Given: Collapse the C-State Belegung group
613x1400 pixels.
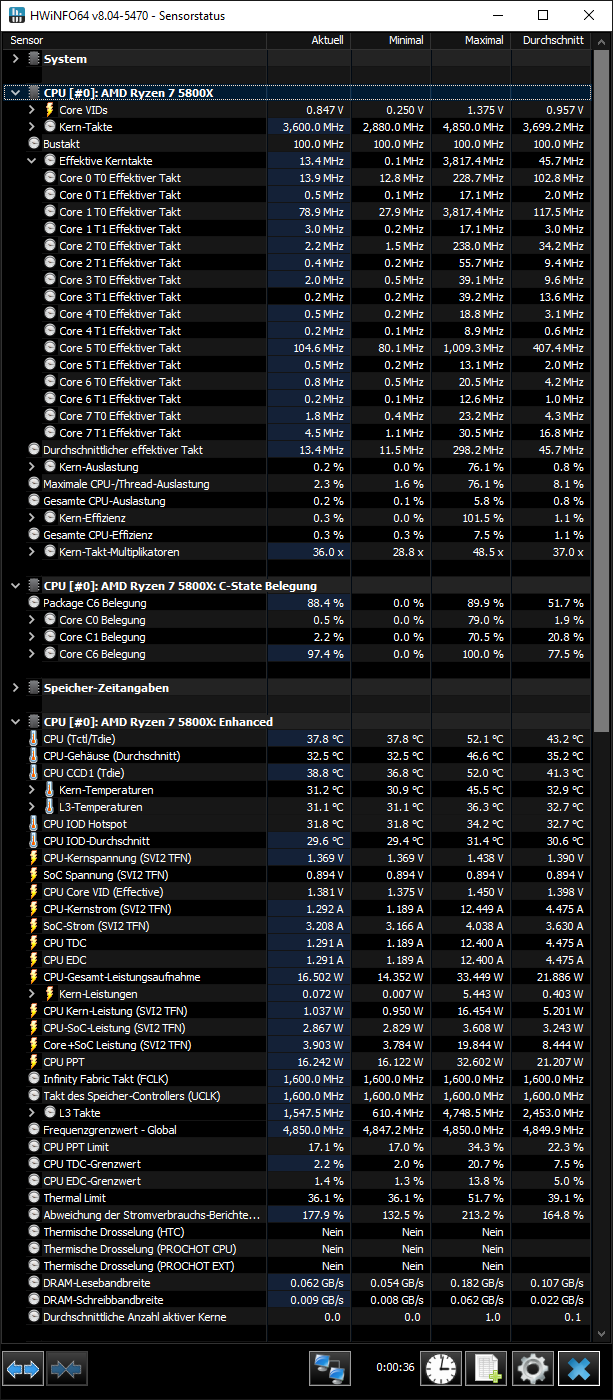Looking at the screenshot, I should coord(15,586).
